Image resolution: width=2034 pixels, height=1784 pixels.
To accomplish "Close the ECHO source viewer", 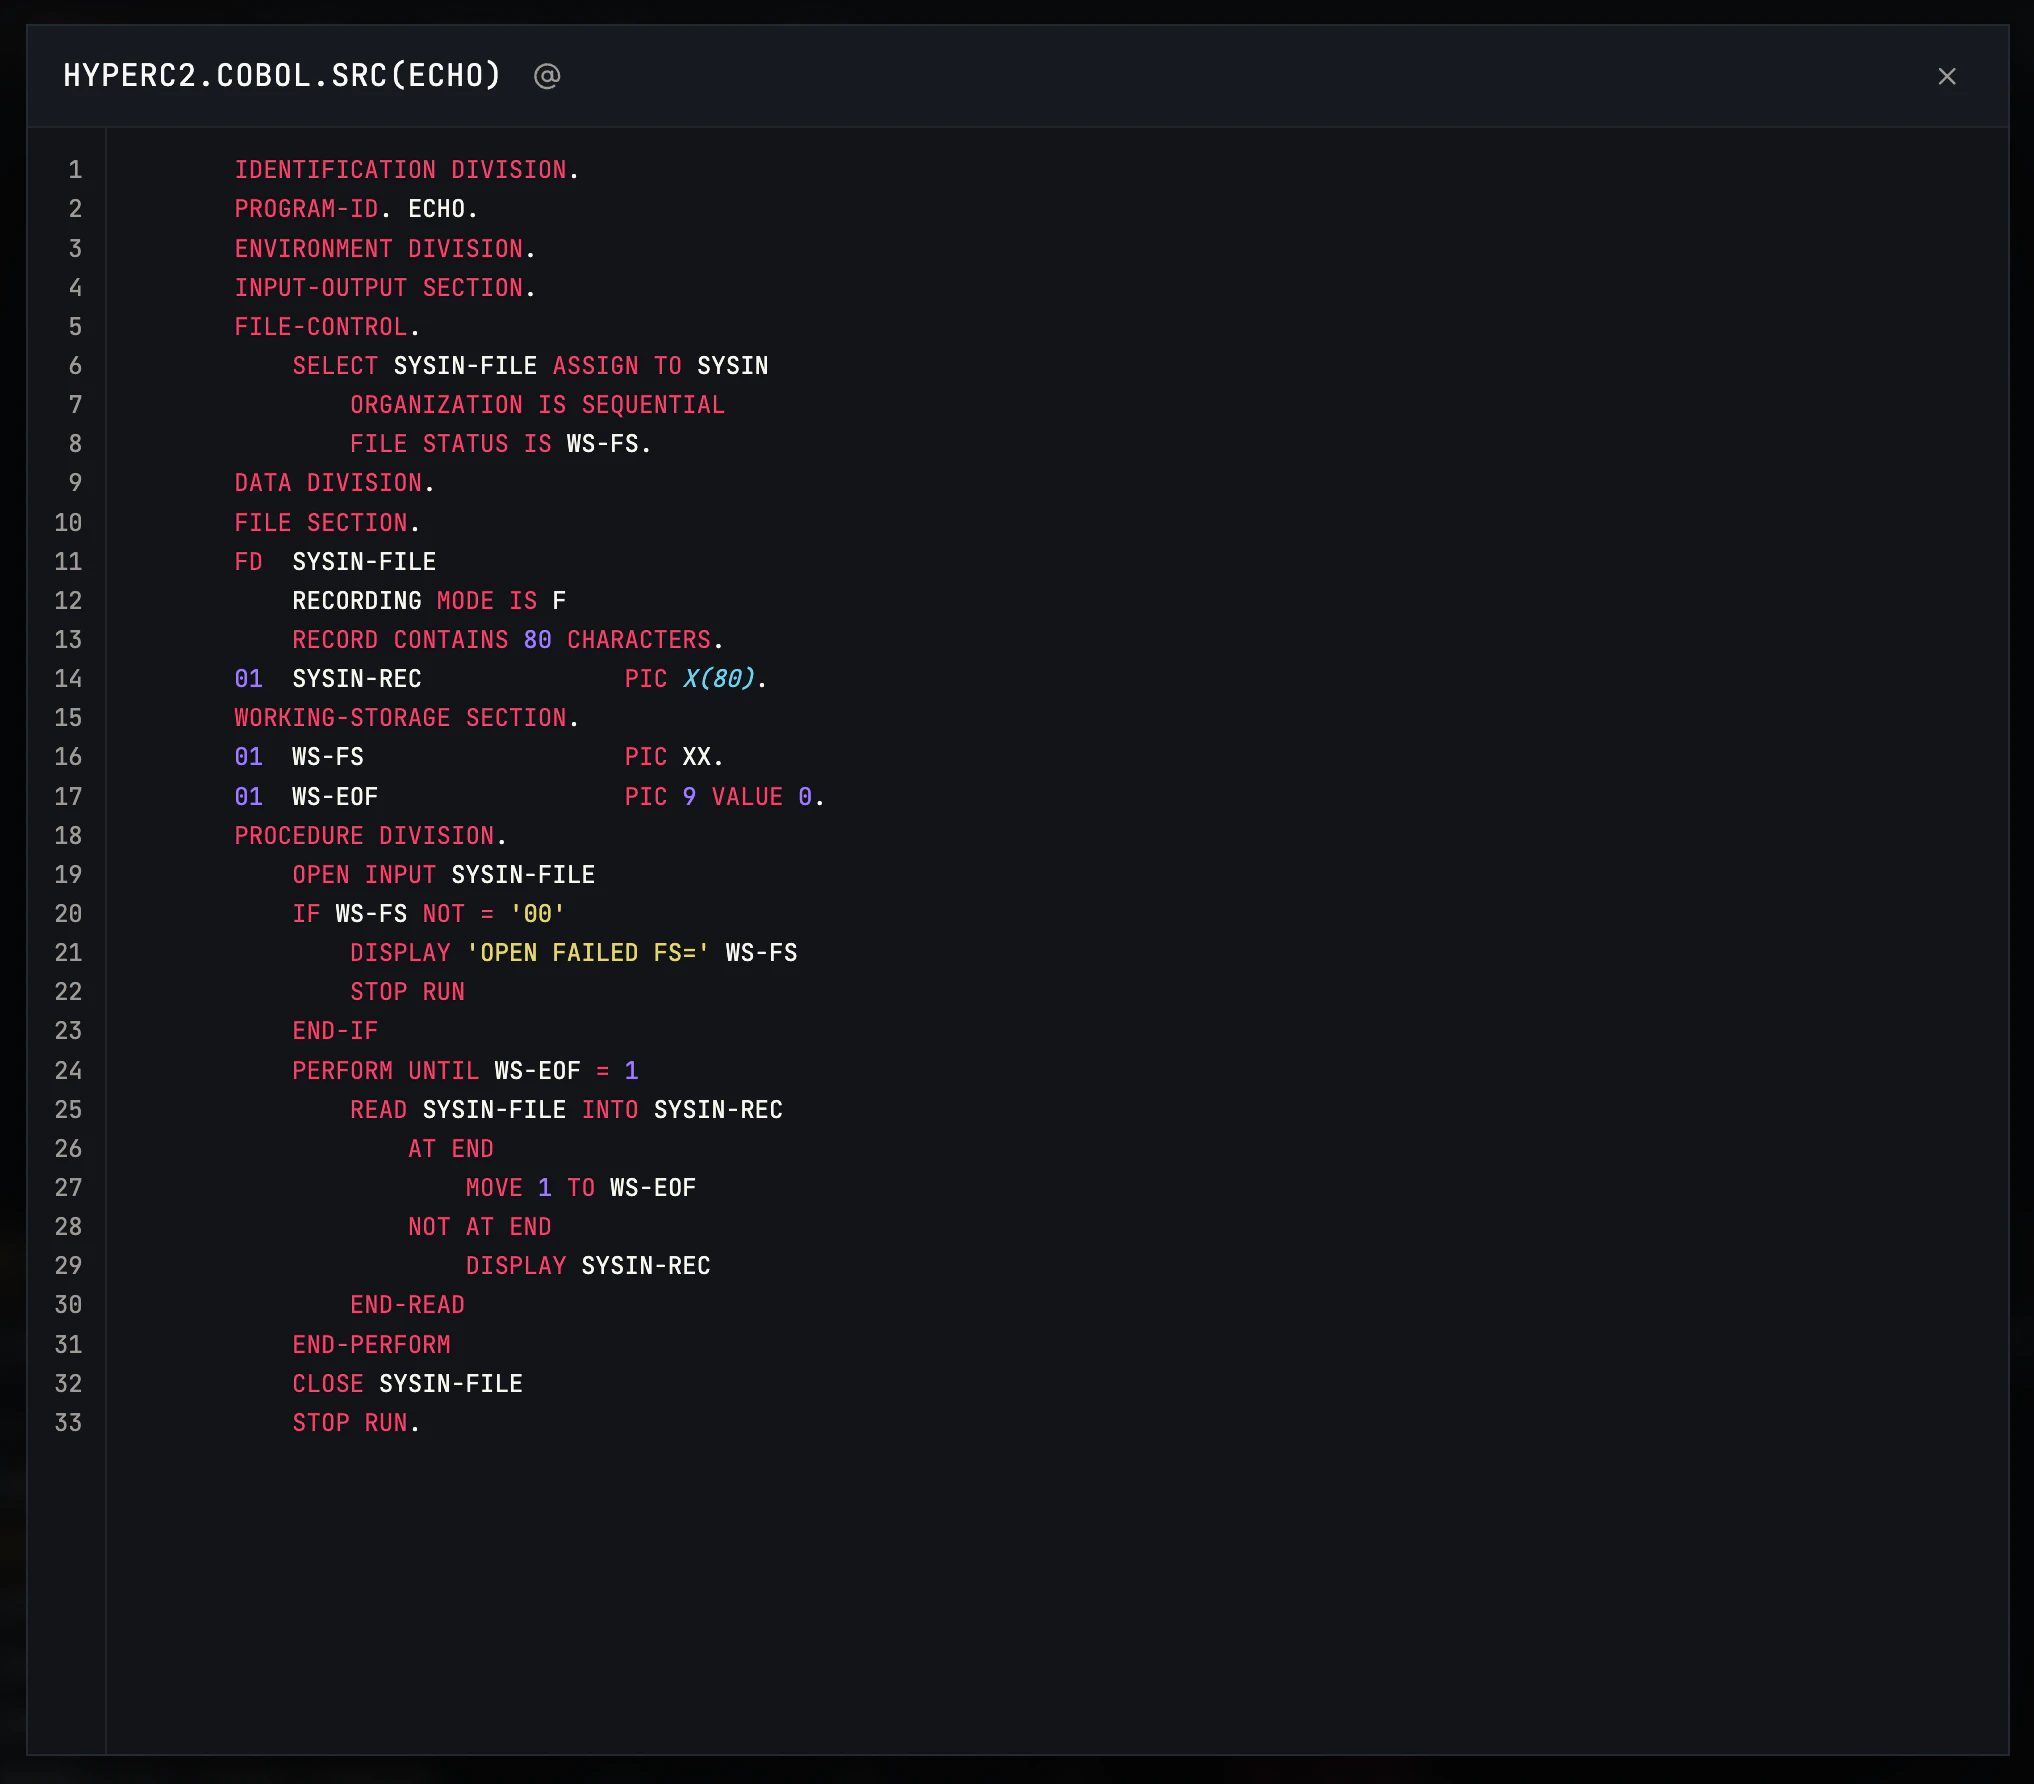I will pos(1946,76).
